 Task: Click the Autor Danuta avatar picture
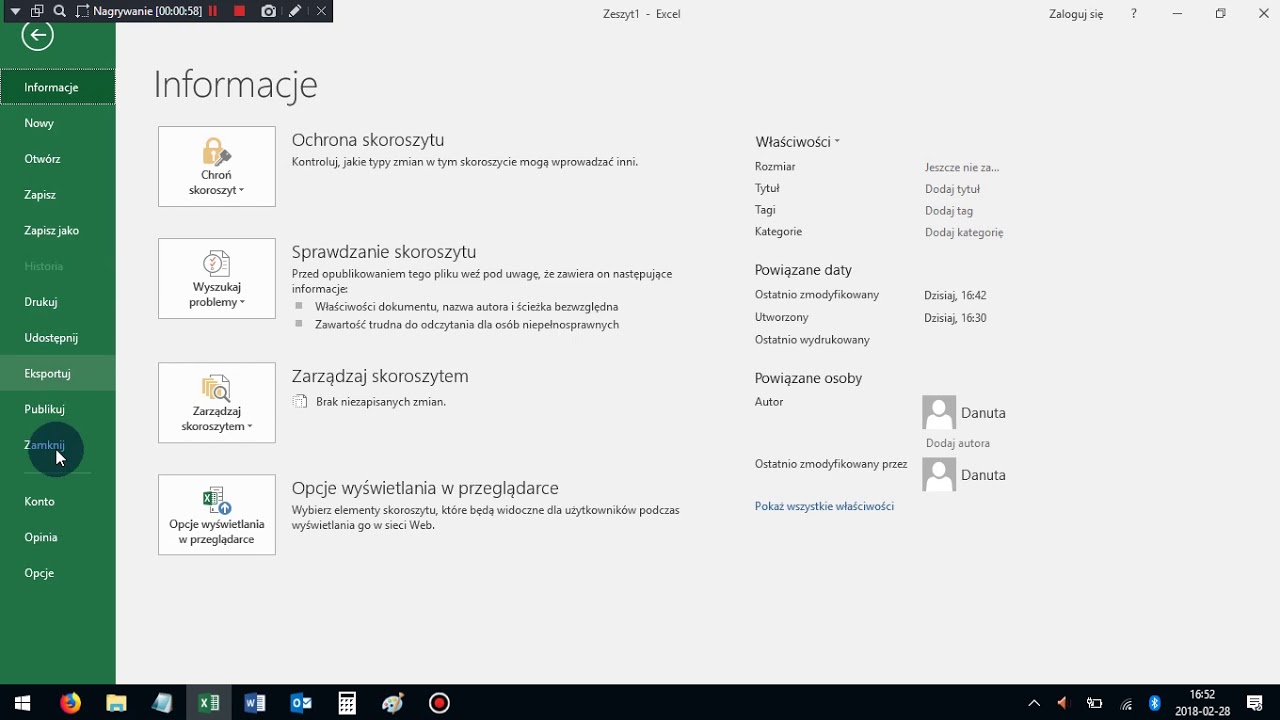coord(939,412)
